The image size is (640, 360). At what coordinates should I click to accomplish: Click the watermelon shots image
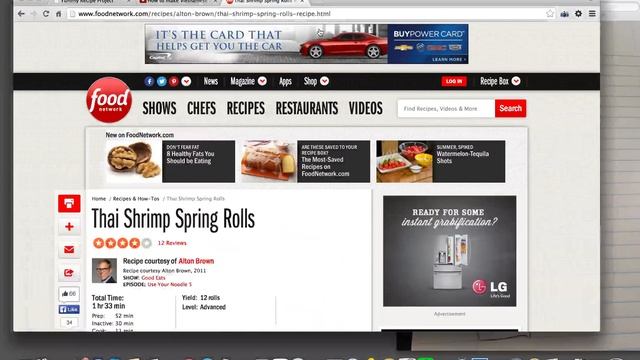(404, 162)
